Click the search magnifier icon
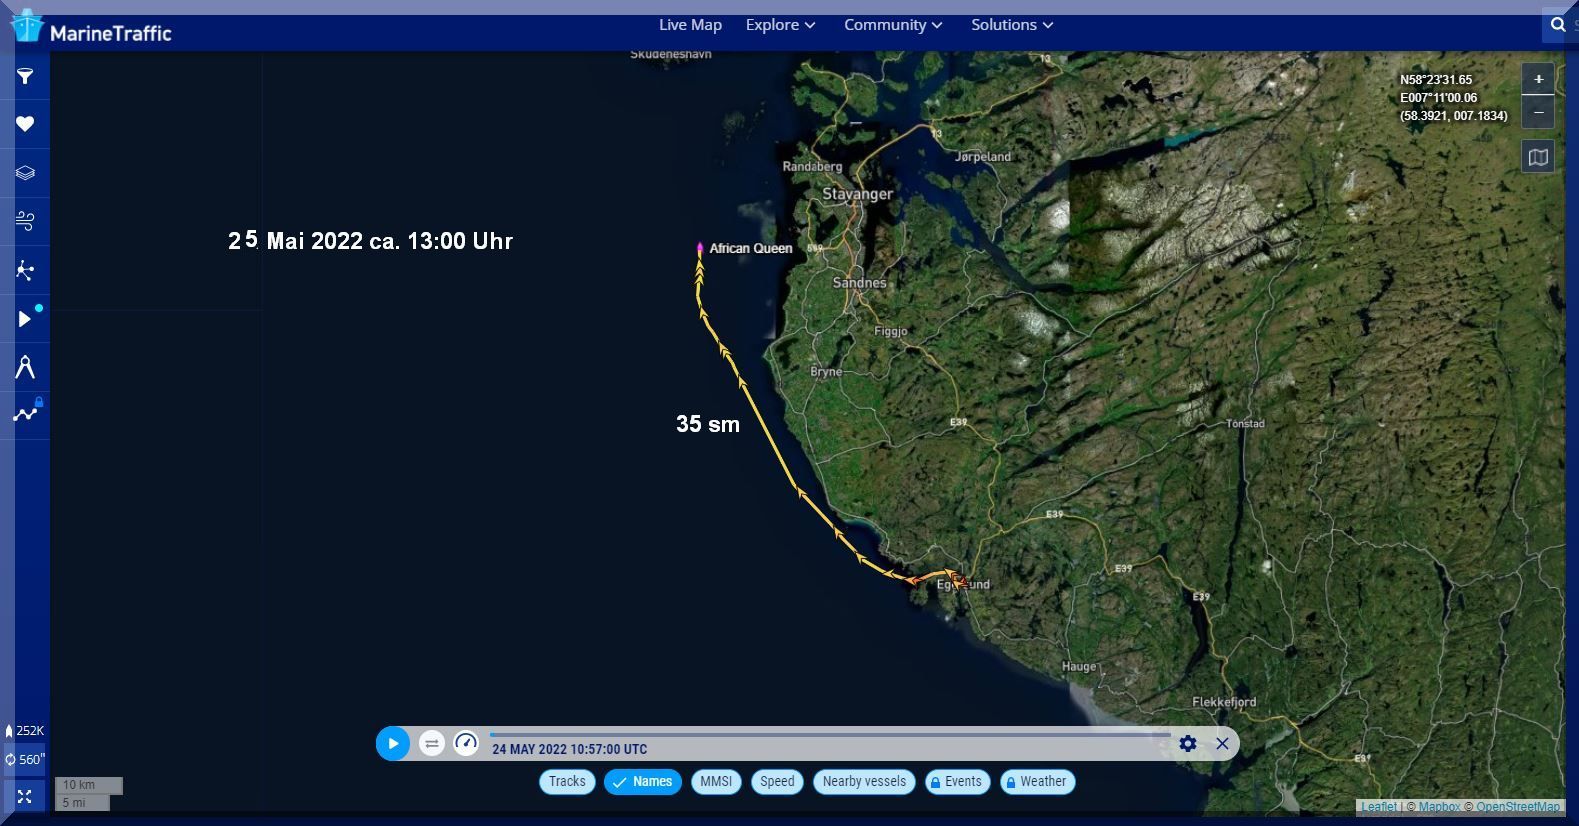The image size is (1579, 826). [1558, 25]
